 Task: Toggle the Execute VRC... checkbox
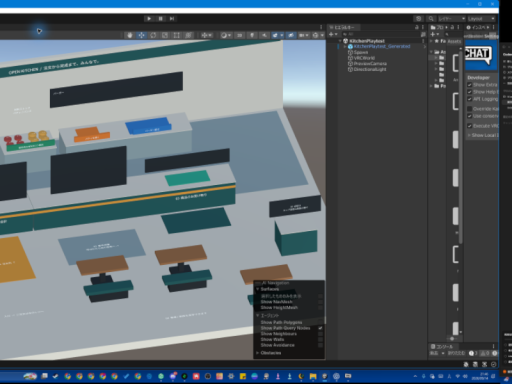click(x=470, y=126)
